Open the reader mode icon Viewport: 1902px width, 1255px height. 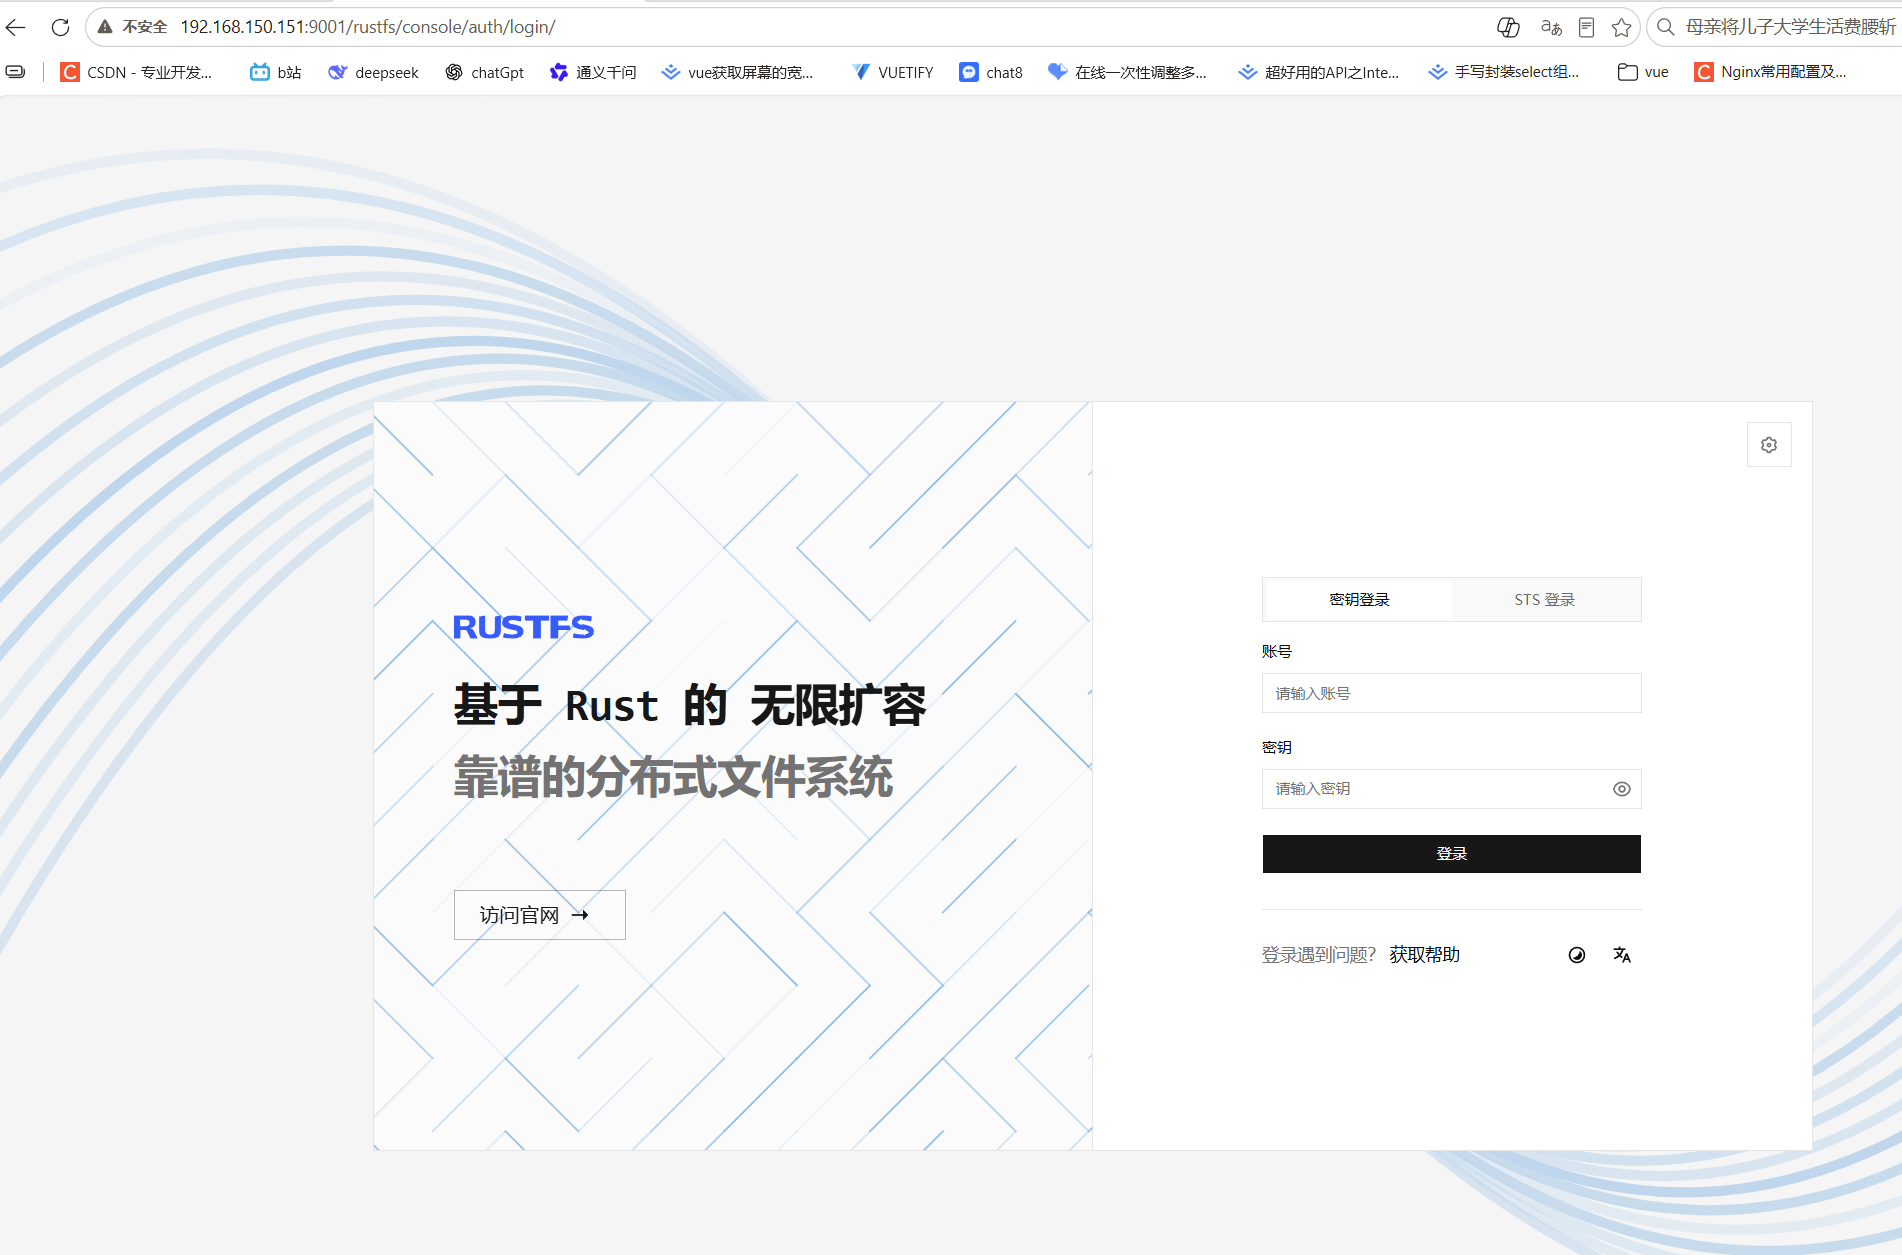tap(1586, 27)
